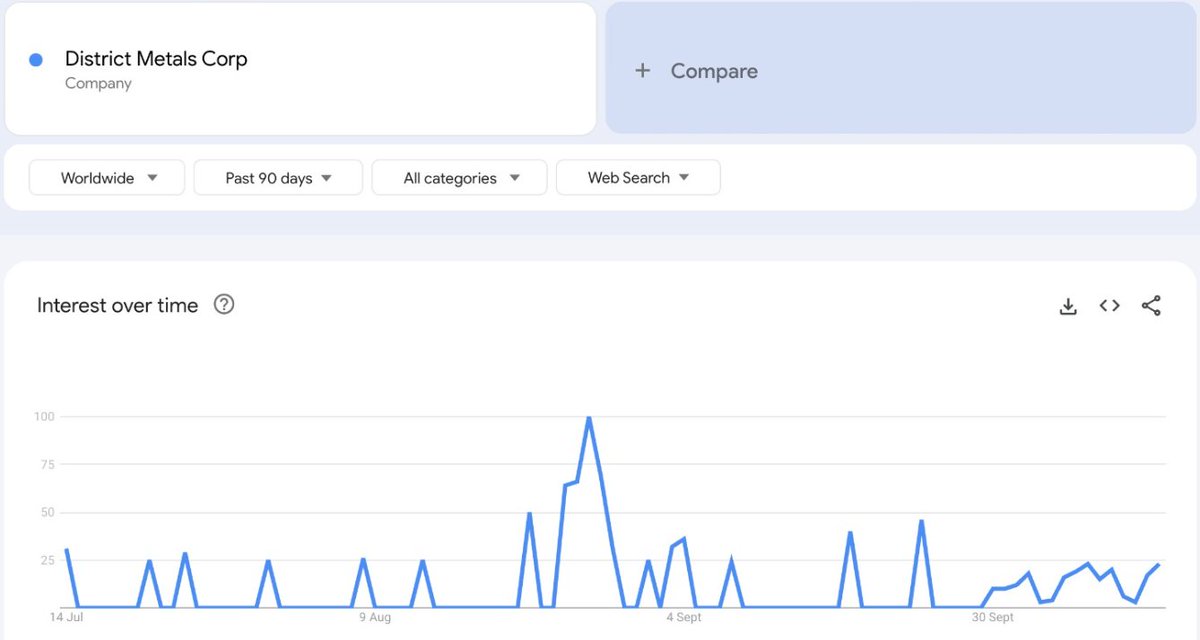Click the chart peak at 100
The width and height of the screenshot is (1200, 640).
(x=589, y=418)
